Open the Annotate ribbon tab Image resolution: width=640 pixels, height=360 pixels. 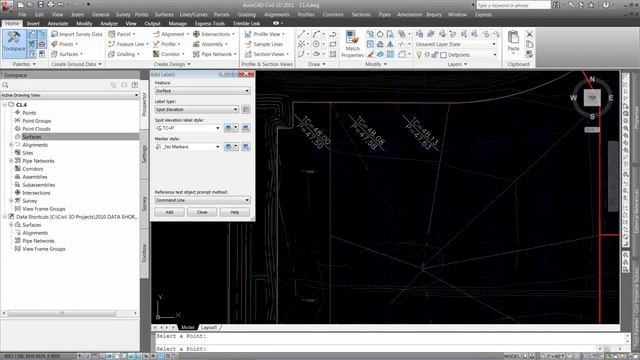58,23
